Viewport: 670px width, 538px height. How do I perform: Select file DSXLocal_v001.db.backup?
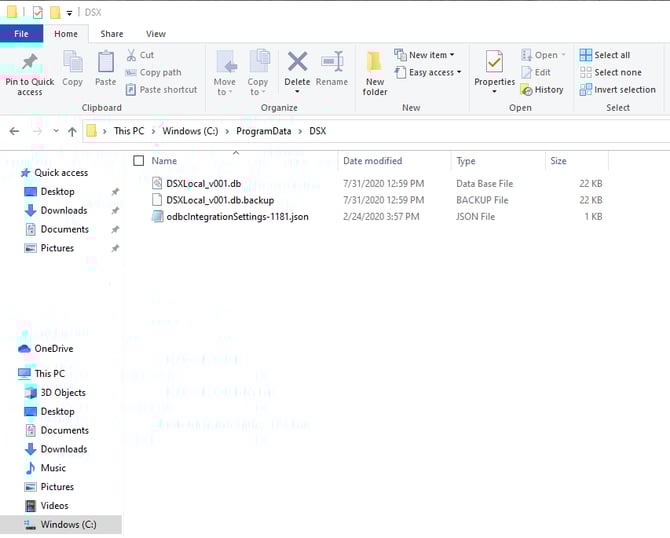[x=220, y=200]
